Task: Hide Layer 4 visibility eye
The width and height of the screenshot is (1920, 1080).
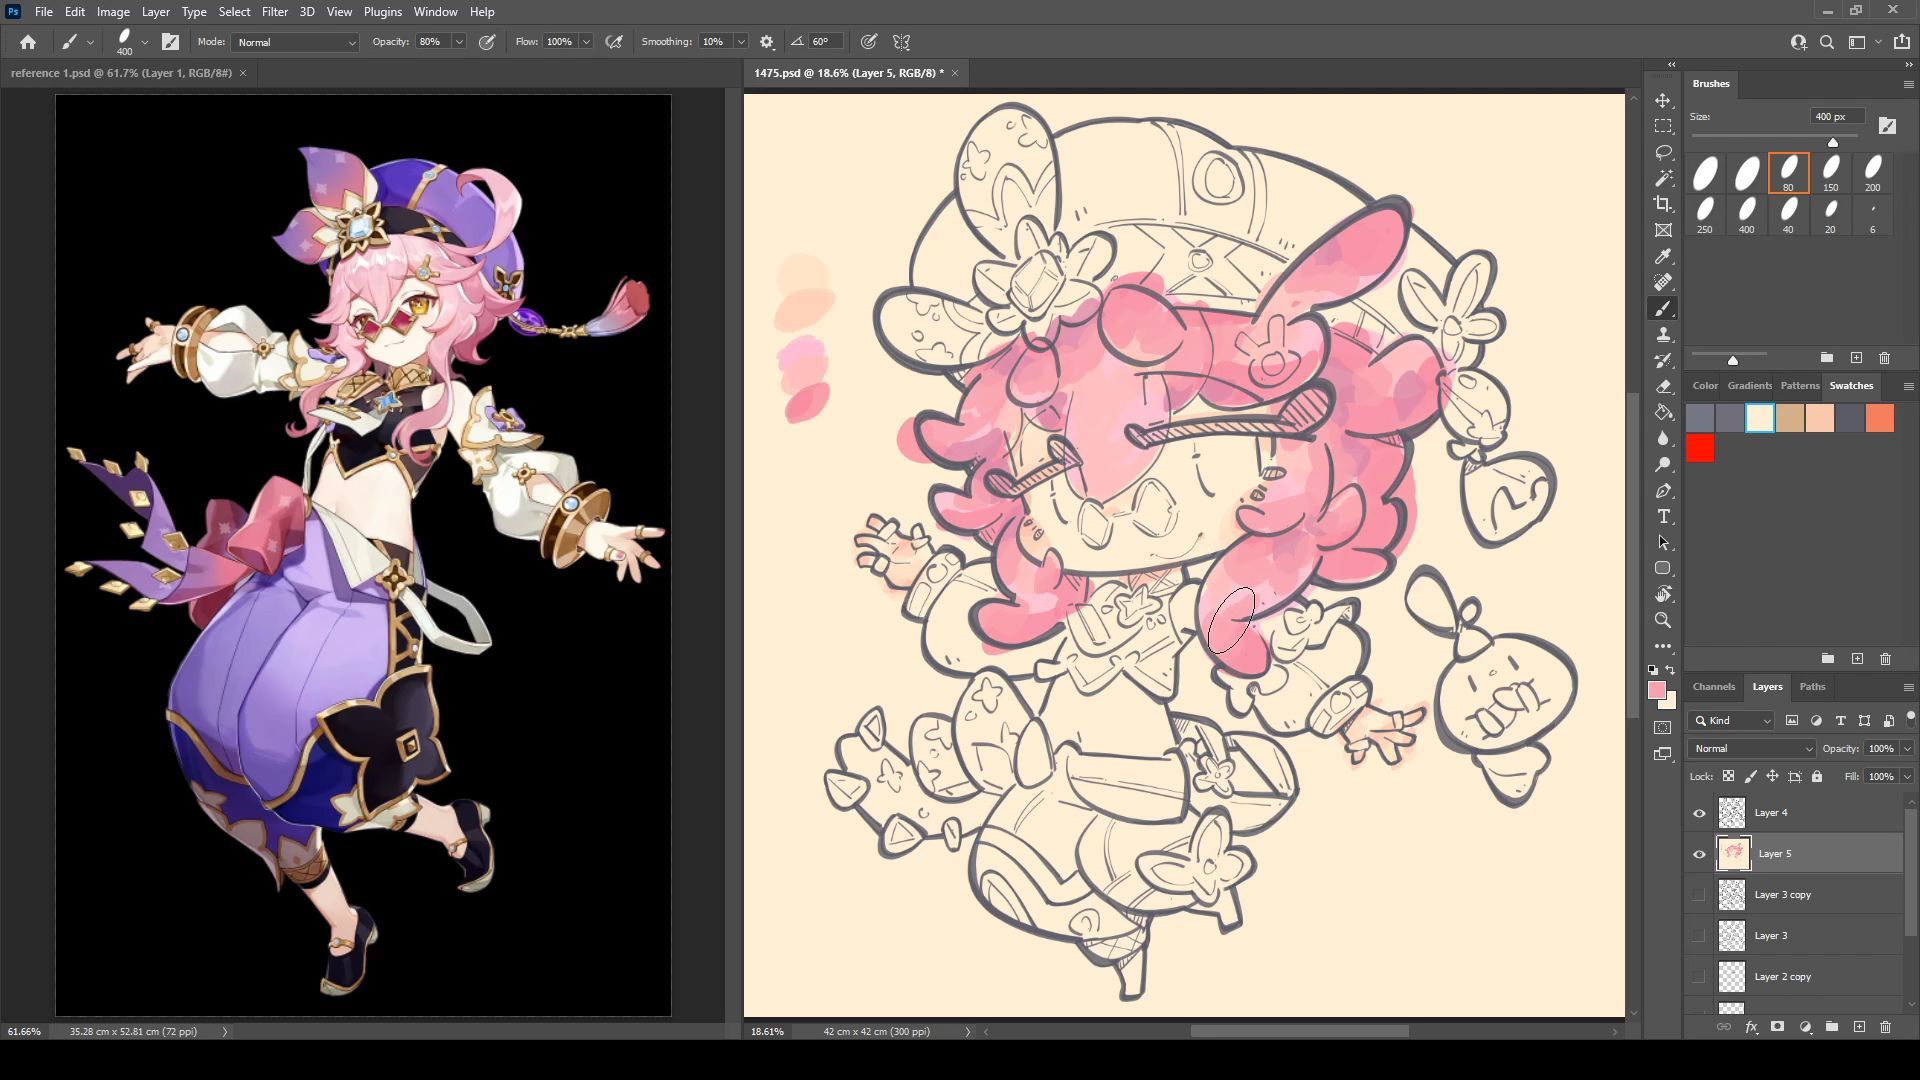Action: pyautogui.click(x=1699, y=813)
